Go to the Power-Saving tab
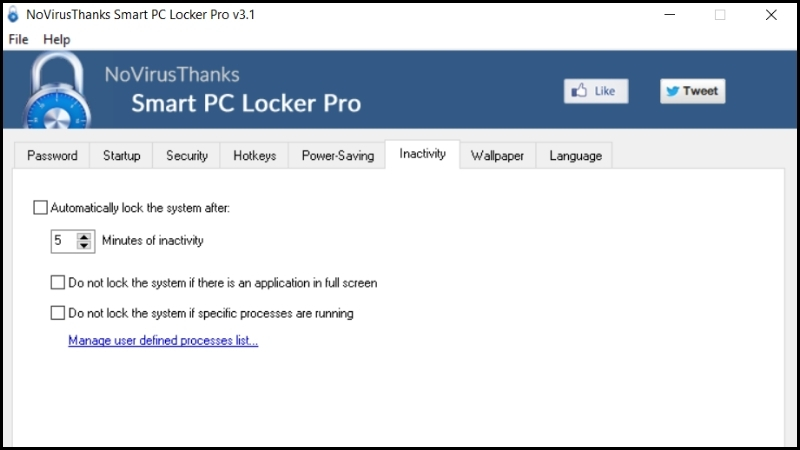Viewport: 800px width, 450px height. (x=338, y=156)
